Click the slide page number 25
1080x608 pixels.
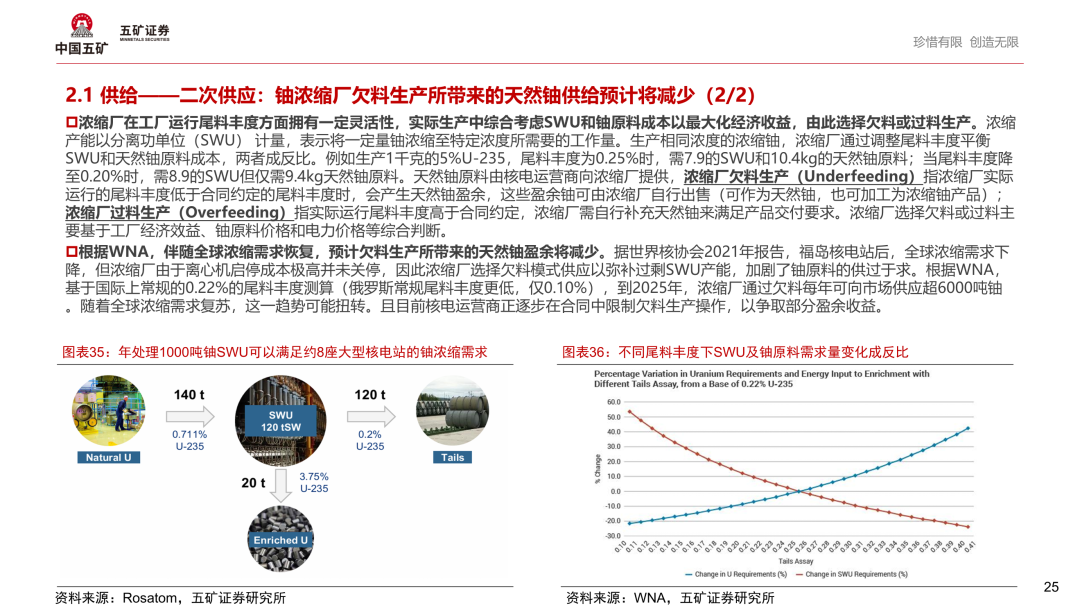1050,587
